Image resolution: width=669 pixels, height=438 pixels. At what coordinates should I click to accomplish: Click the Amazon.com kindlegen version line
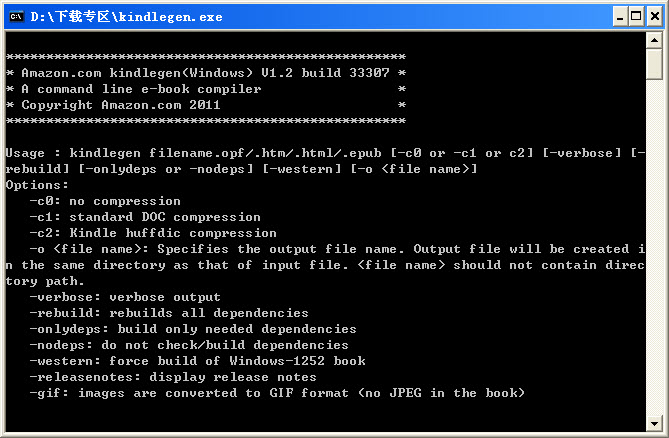click(x=205, y=73)
